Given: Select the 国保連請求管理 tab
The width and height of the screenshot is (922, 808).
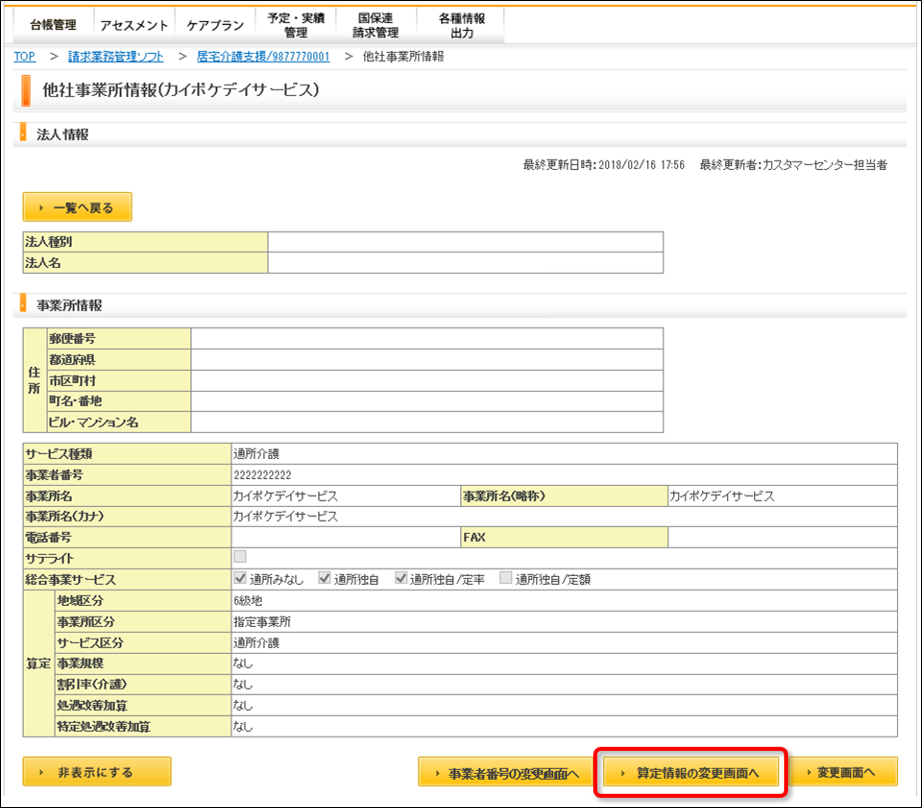Looking at the screenshot, I should tap(376, 25).
